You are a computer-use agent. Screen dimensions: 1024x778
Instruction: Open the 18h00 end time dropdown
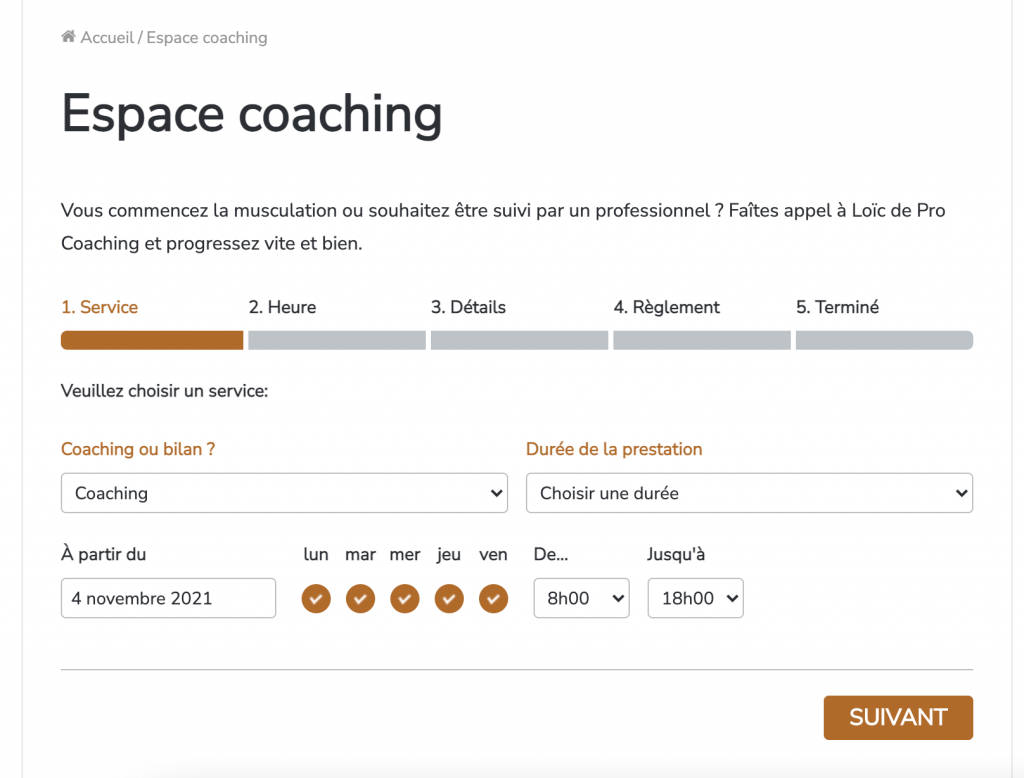[x=695, y=598]
